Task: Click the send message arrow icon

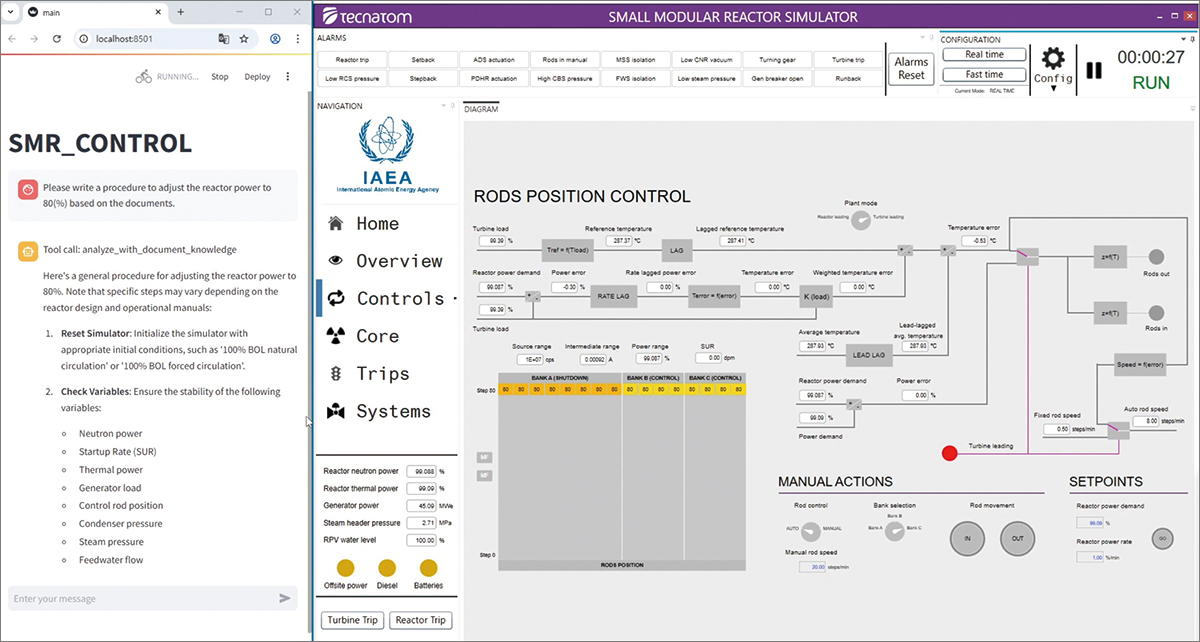Action: (285, 598)
